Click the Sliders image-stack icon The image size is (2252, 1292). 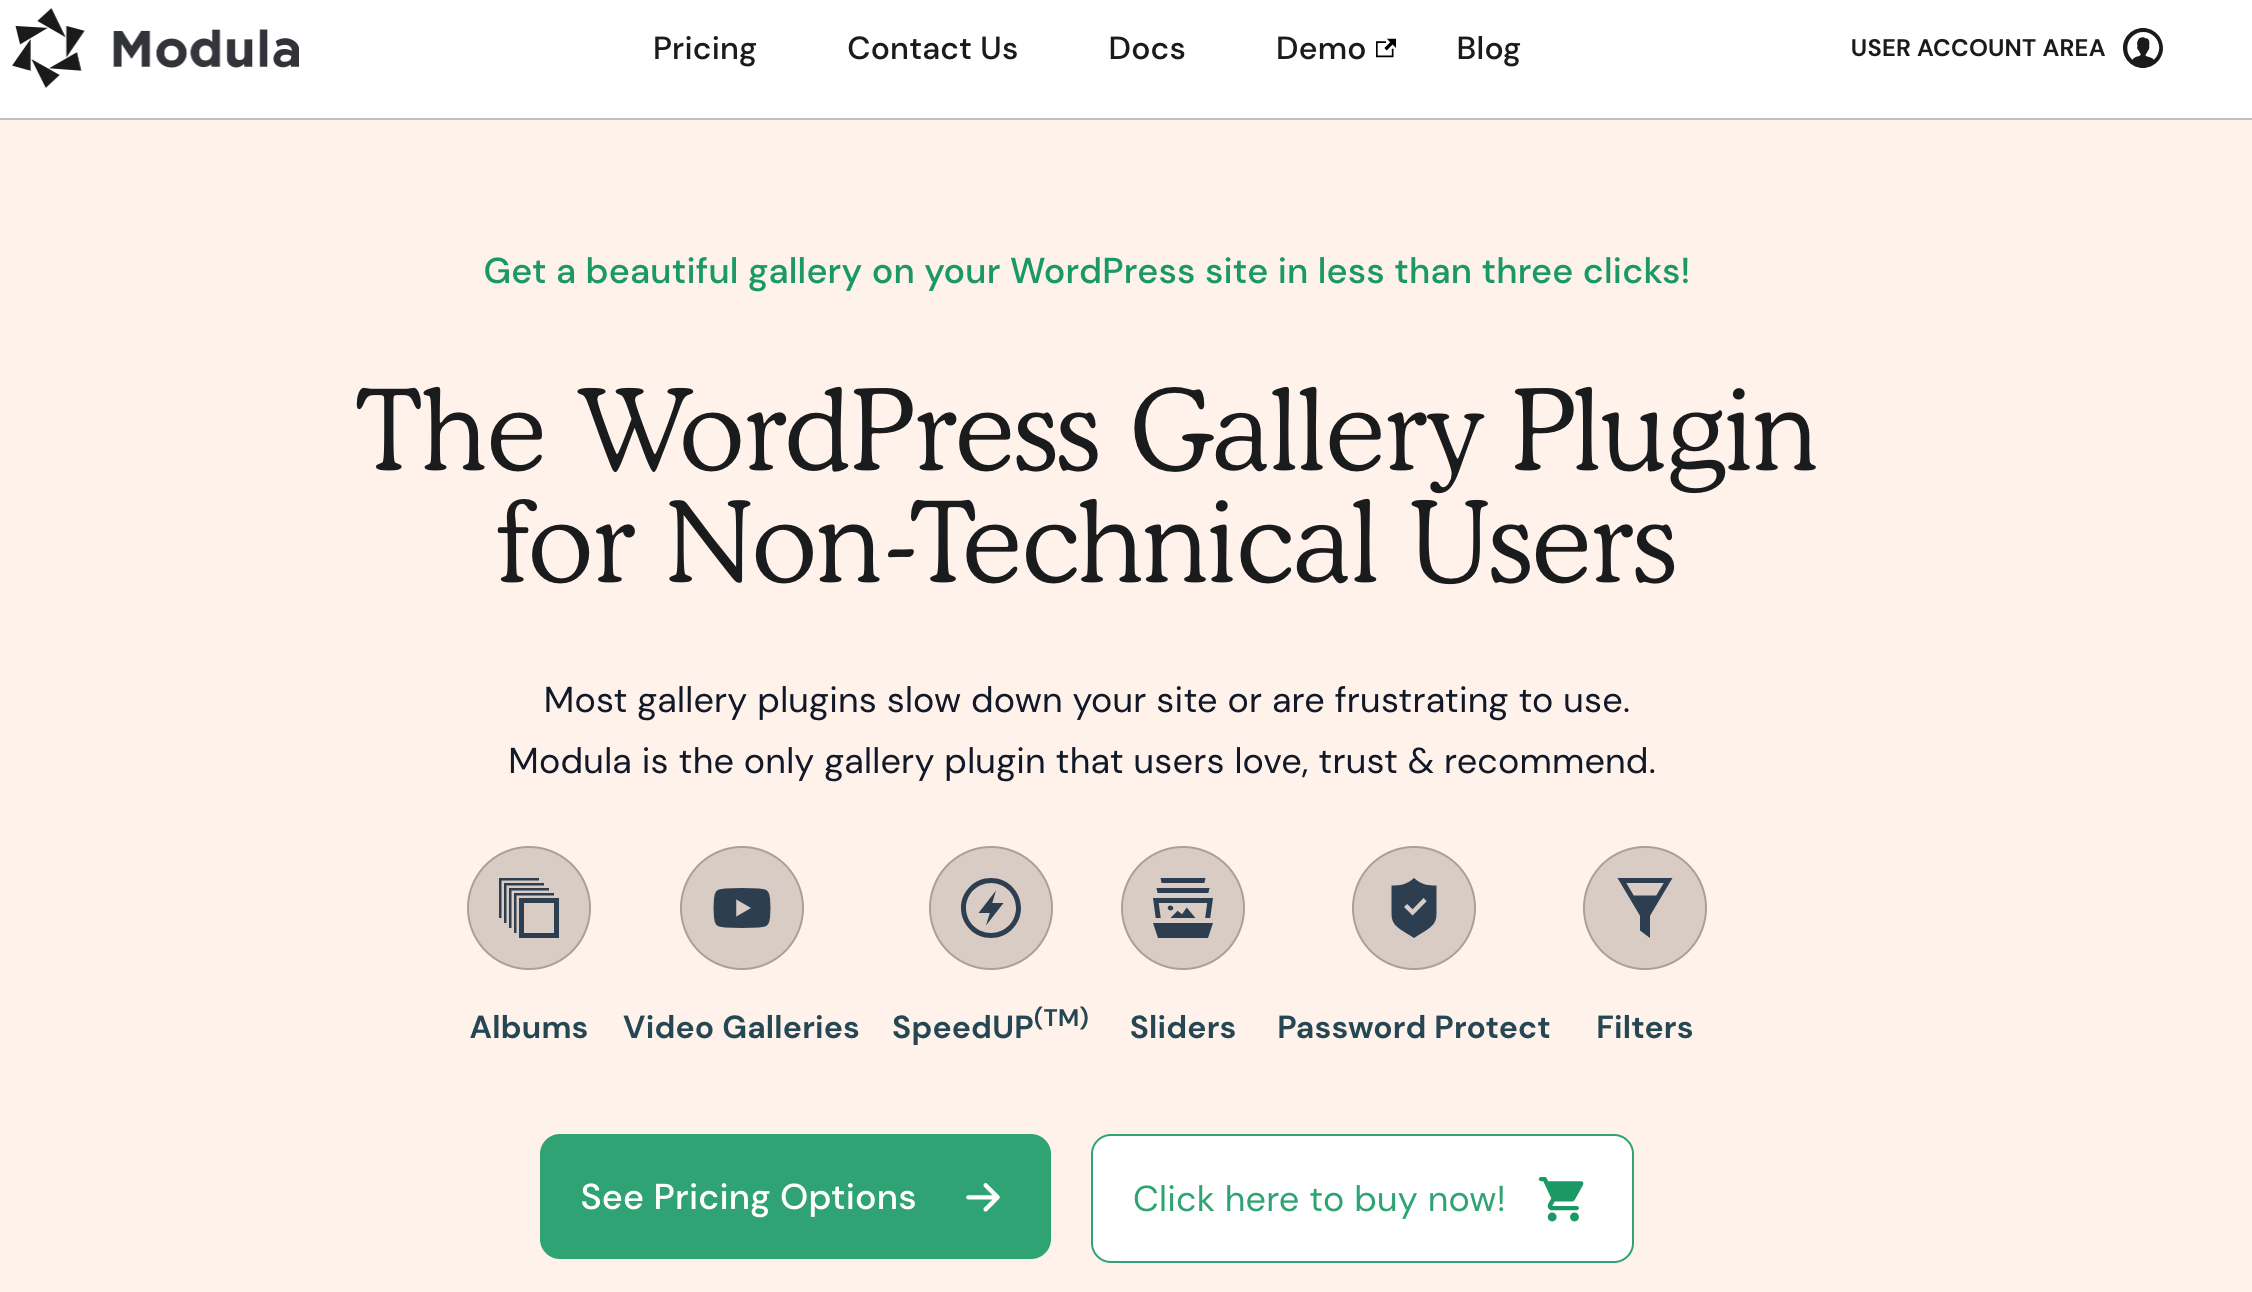[1183, 908]
